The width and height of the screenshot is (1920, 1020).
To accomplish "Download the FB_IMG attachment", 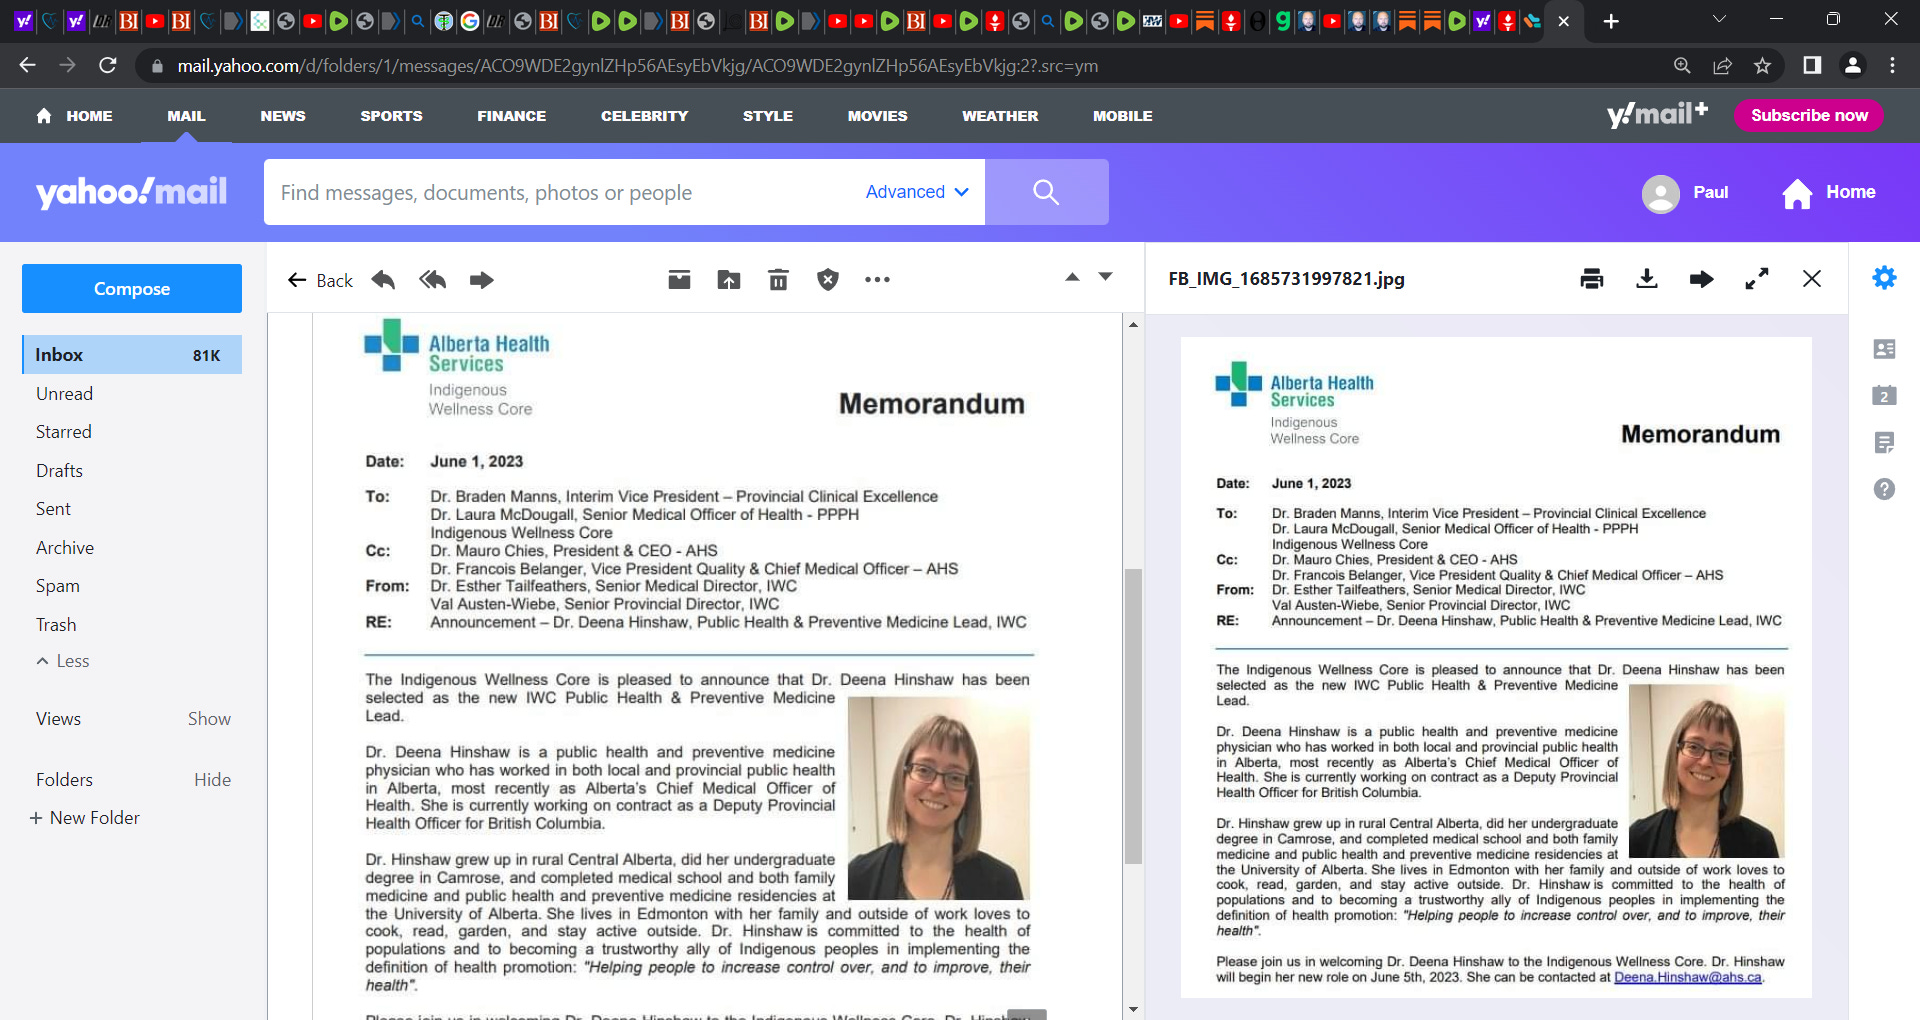I will pyautogui.click(x=1647, y=279).
